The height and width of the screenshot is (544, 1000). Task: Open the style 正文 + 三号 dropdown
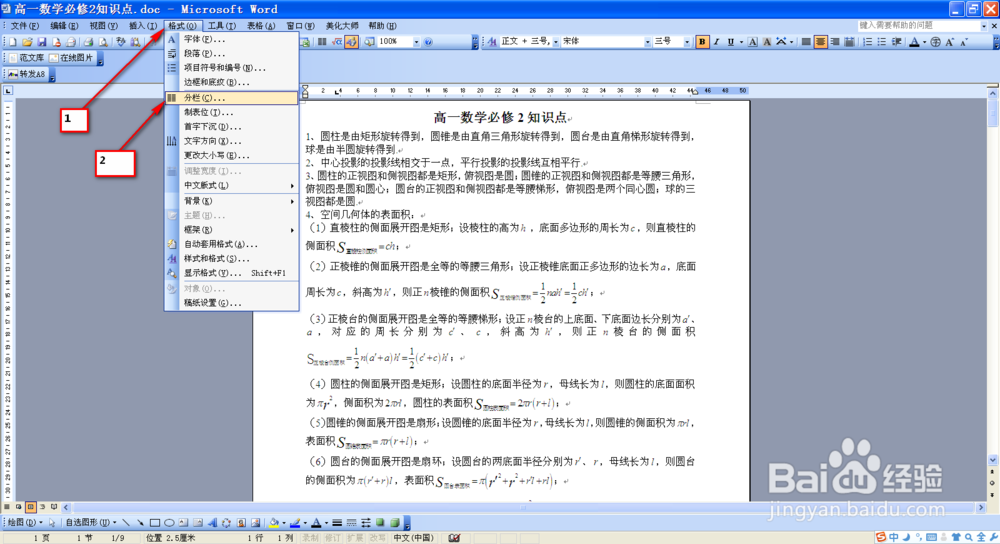tap(556, 41)
